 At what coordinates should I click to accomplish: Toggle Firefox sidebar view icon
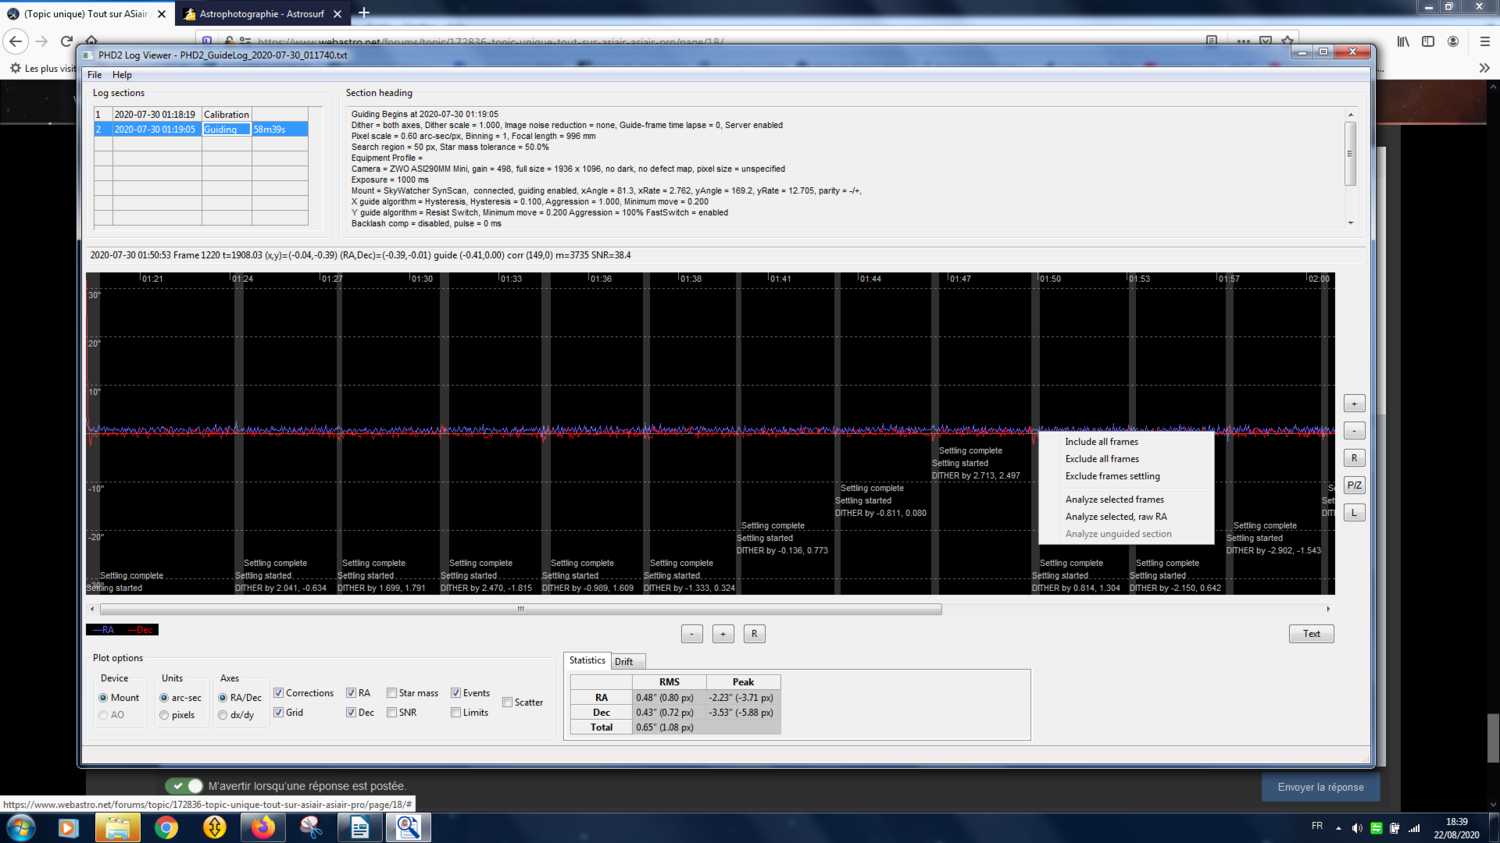click(1428, 42)
